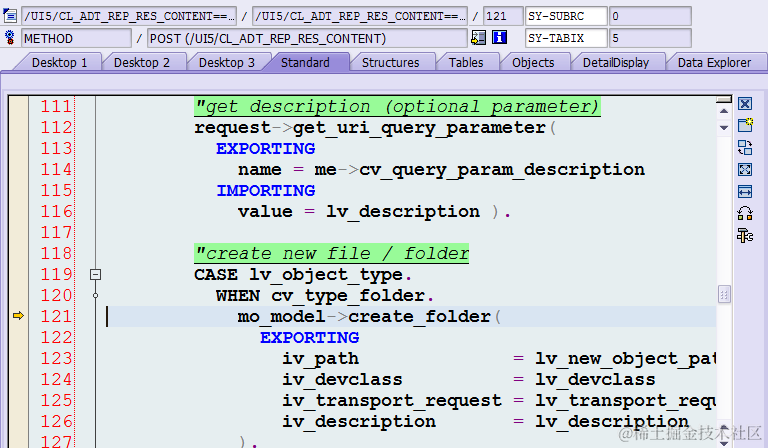Click the SY-SUBRC field label
Viewport: 768px width, 448px height.
click(x=566, y=16)
